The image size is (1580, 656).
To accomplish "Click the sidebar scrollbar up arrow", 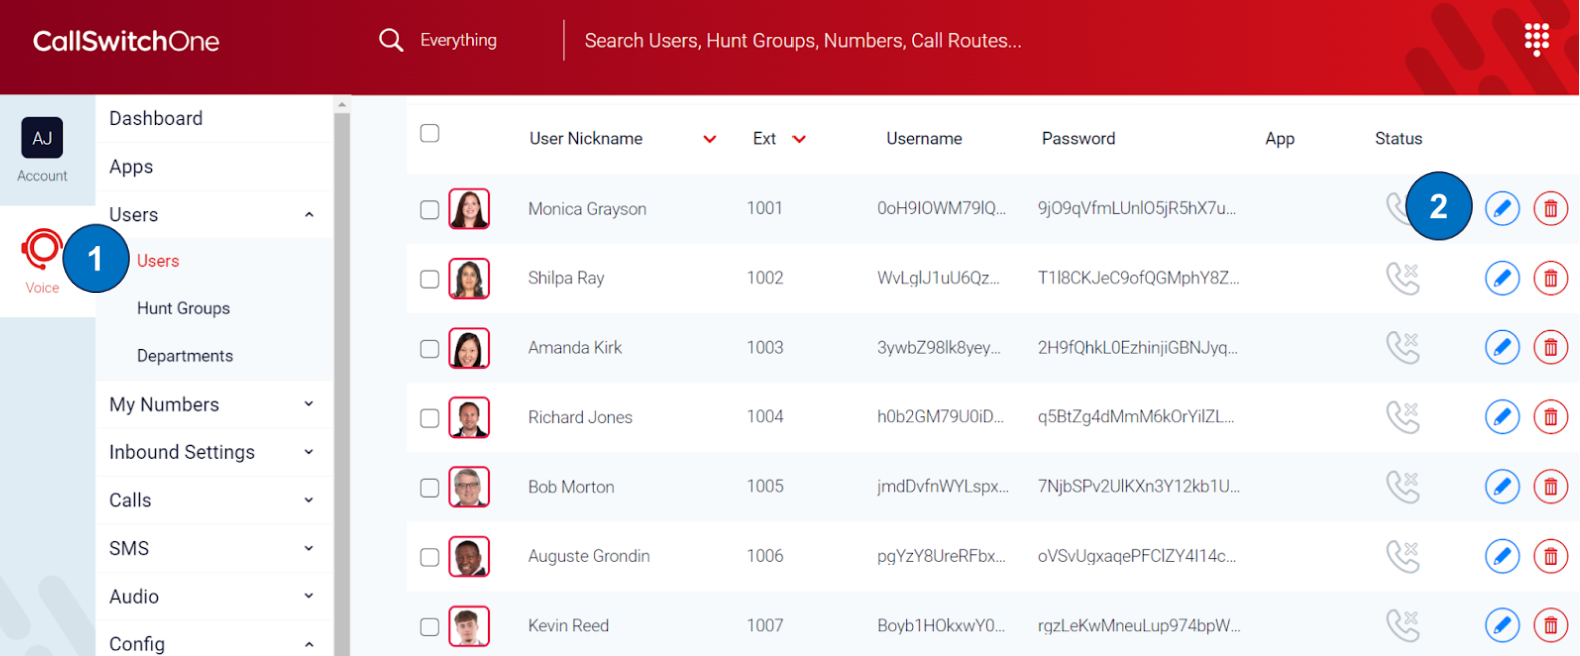I will [342, 104].
